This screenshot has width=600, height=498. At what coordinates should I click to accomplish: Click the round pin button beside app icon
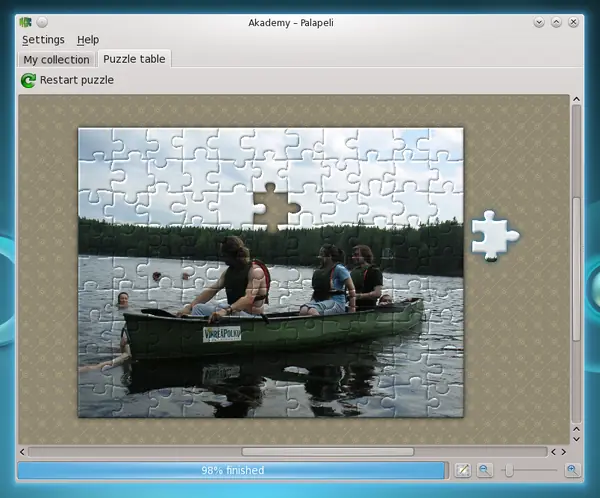[42, 22]
